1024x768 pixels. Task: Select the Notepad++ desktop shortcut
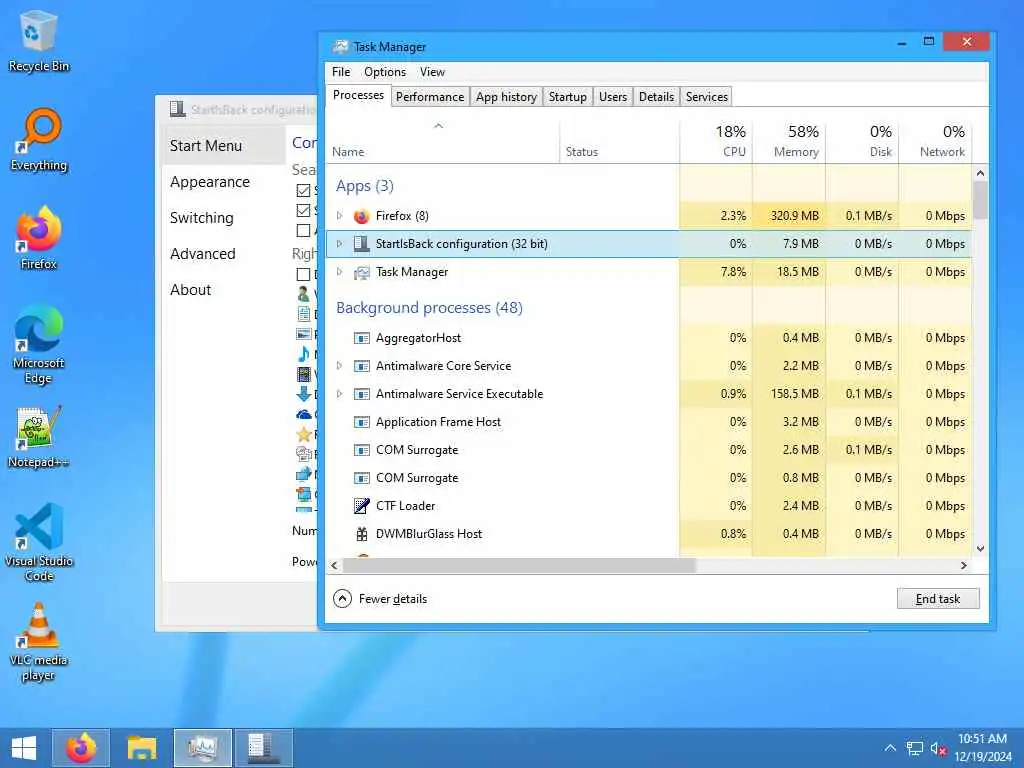point(39,438)
